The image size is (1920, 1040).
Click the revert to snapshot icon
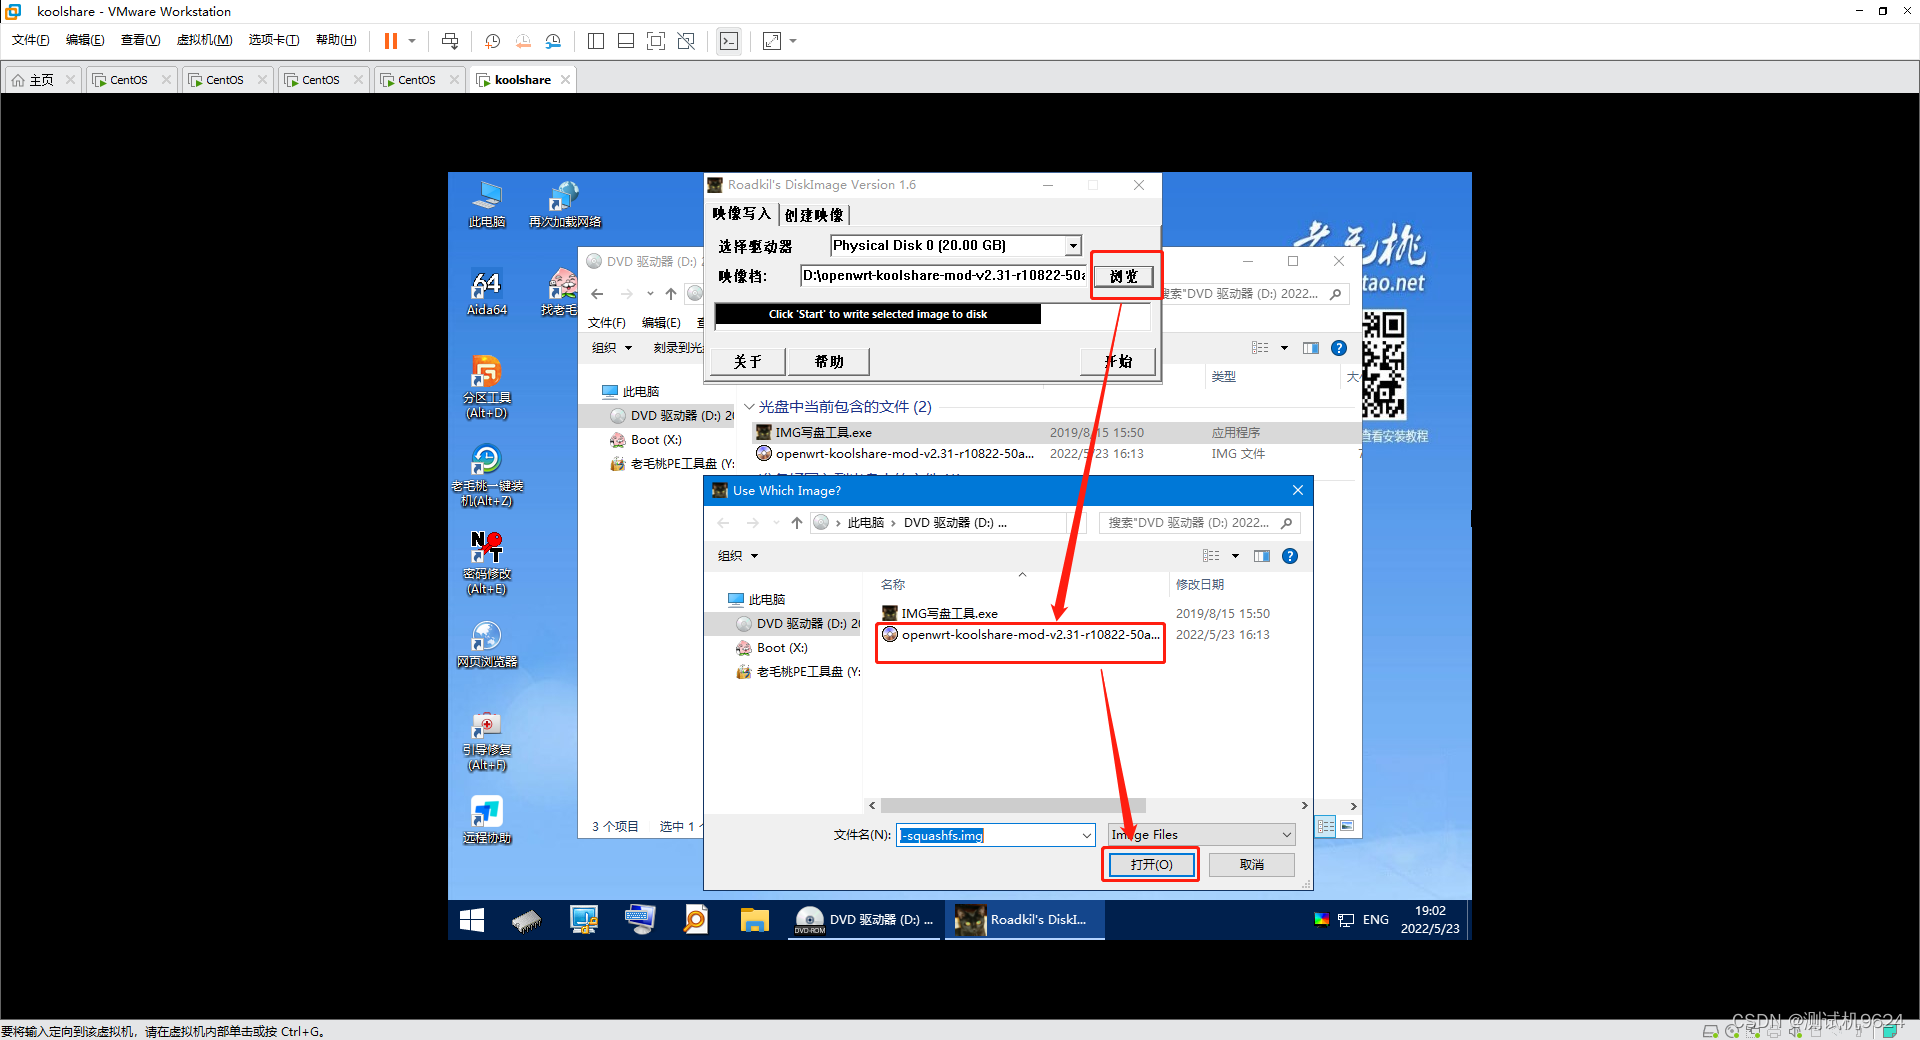[523, 41]
